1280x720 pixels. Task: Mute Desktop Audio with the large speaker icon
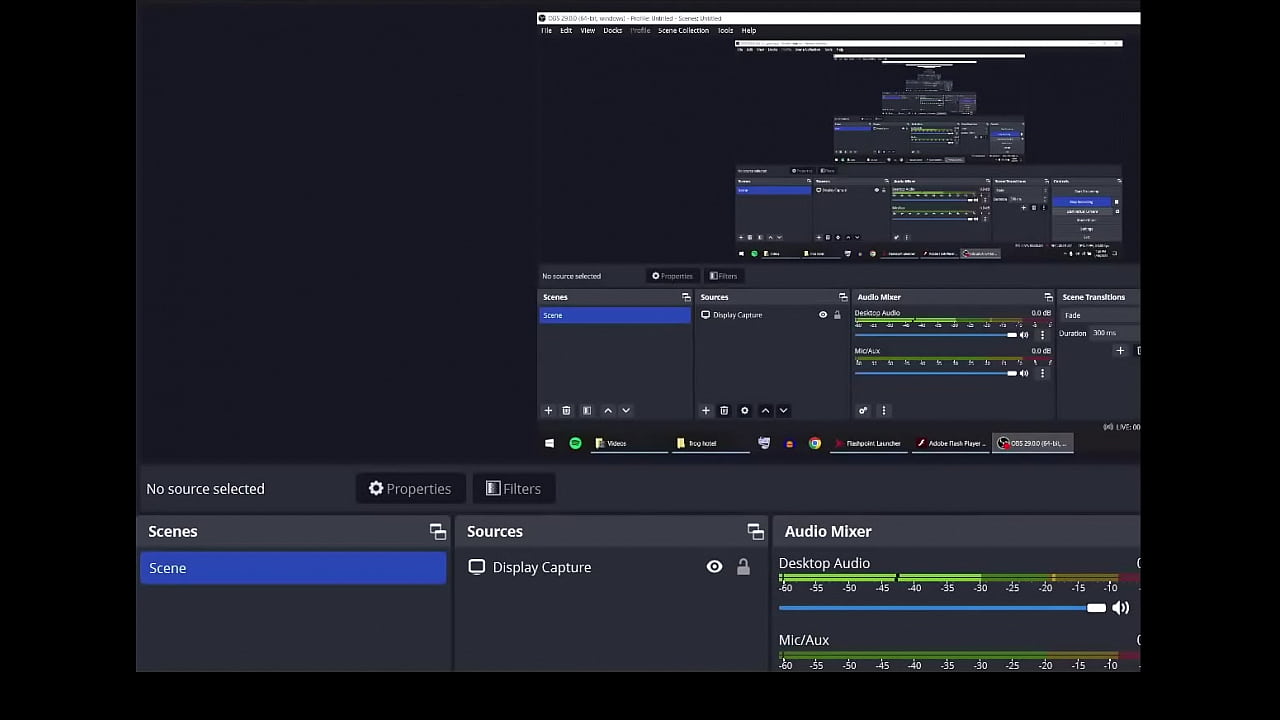click(x=1121, y=608)
